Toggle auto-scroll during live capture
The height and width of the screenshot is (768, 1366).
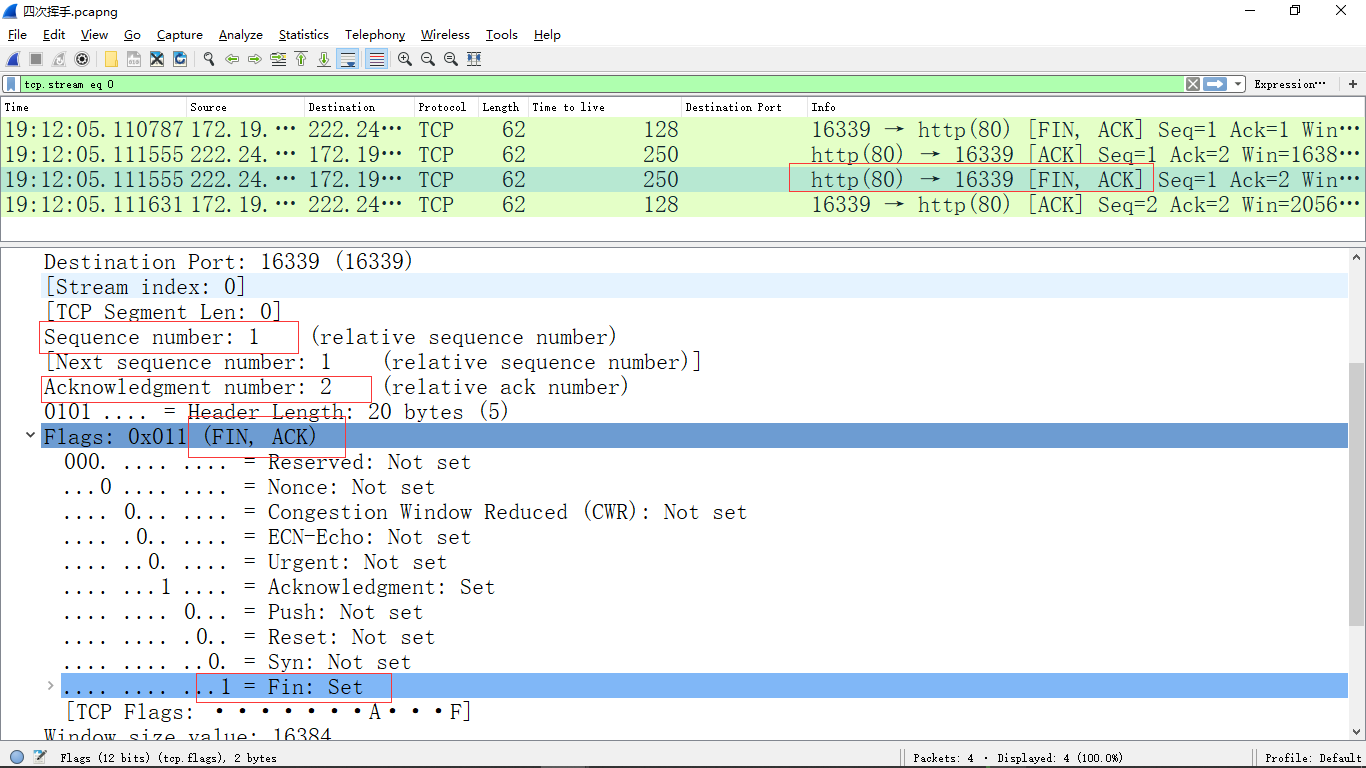point(348,59)
